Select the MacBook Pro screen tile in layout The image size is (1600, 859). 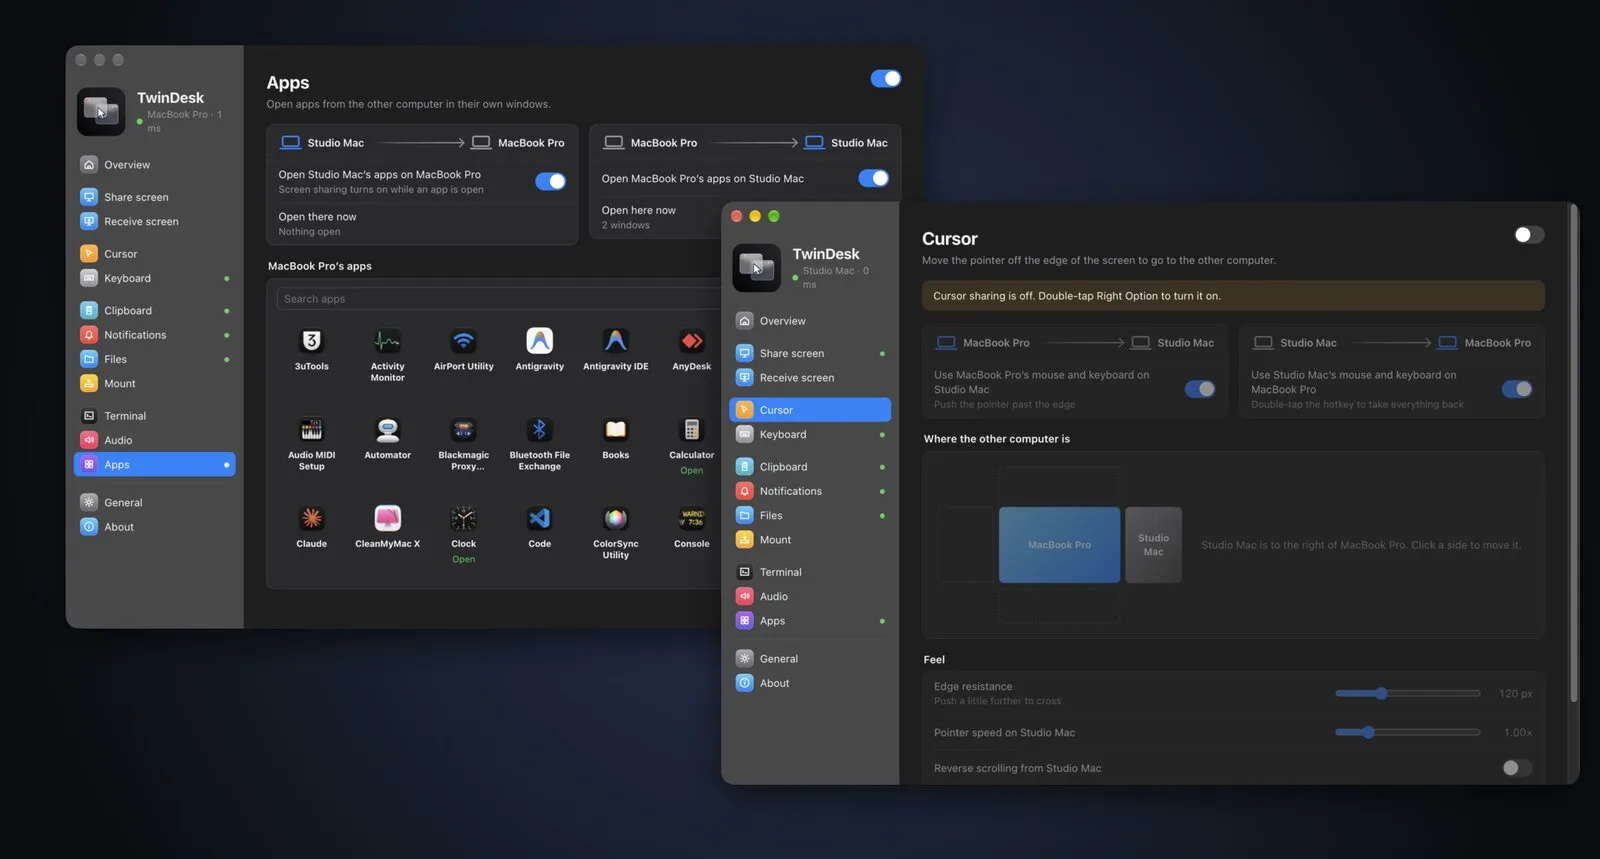1059,545
